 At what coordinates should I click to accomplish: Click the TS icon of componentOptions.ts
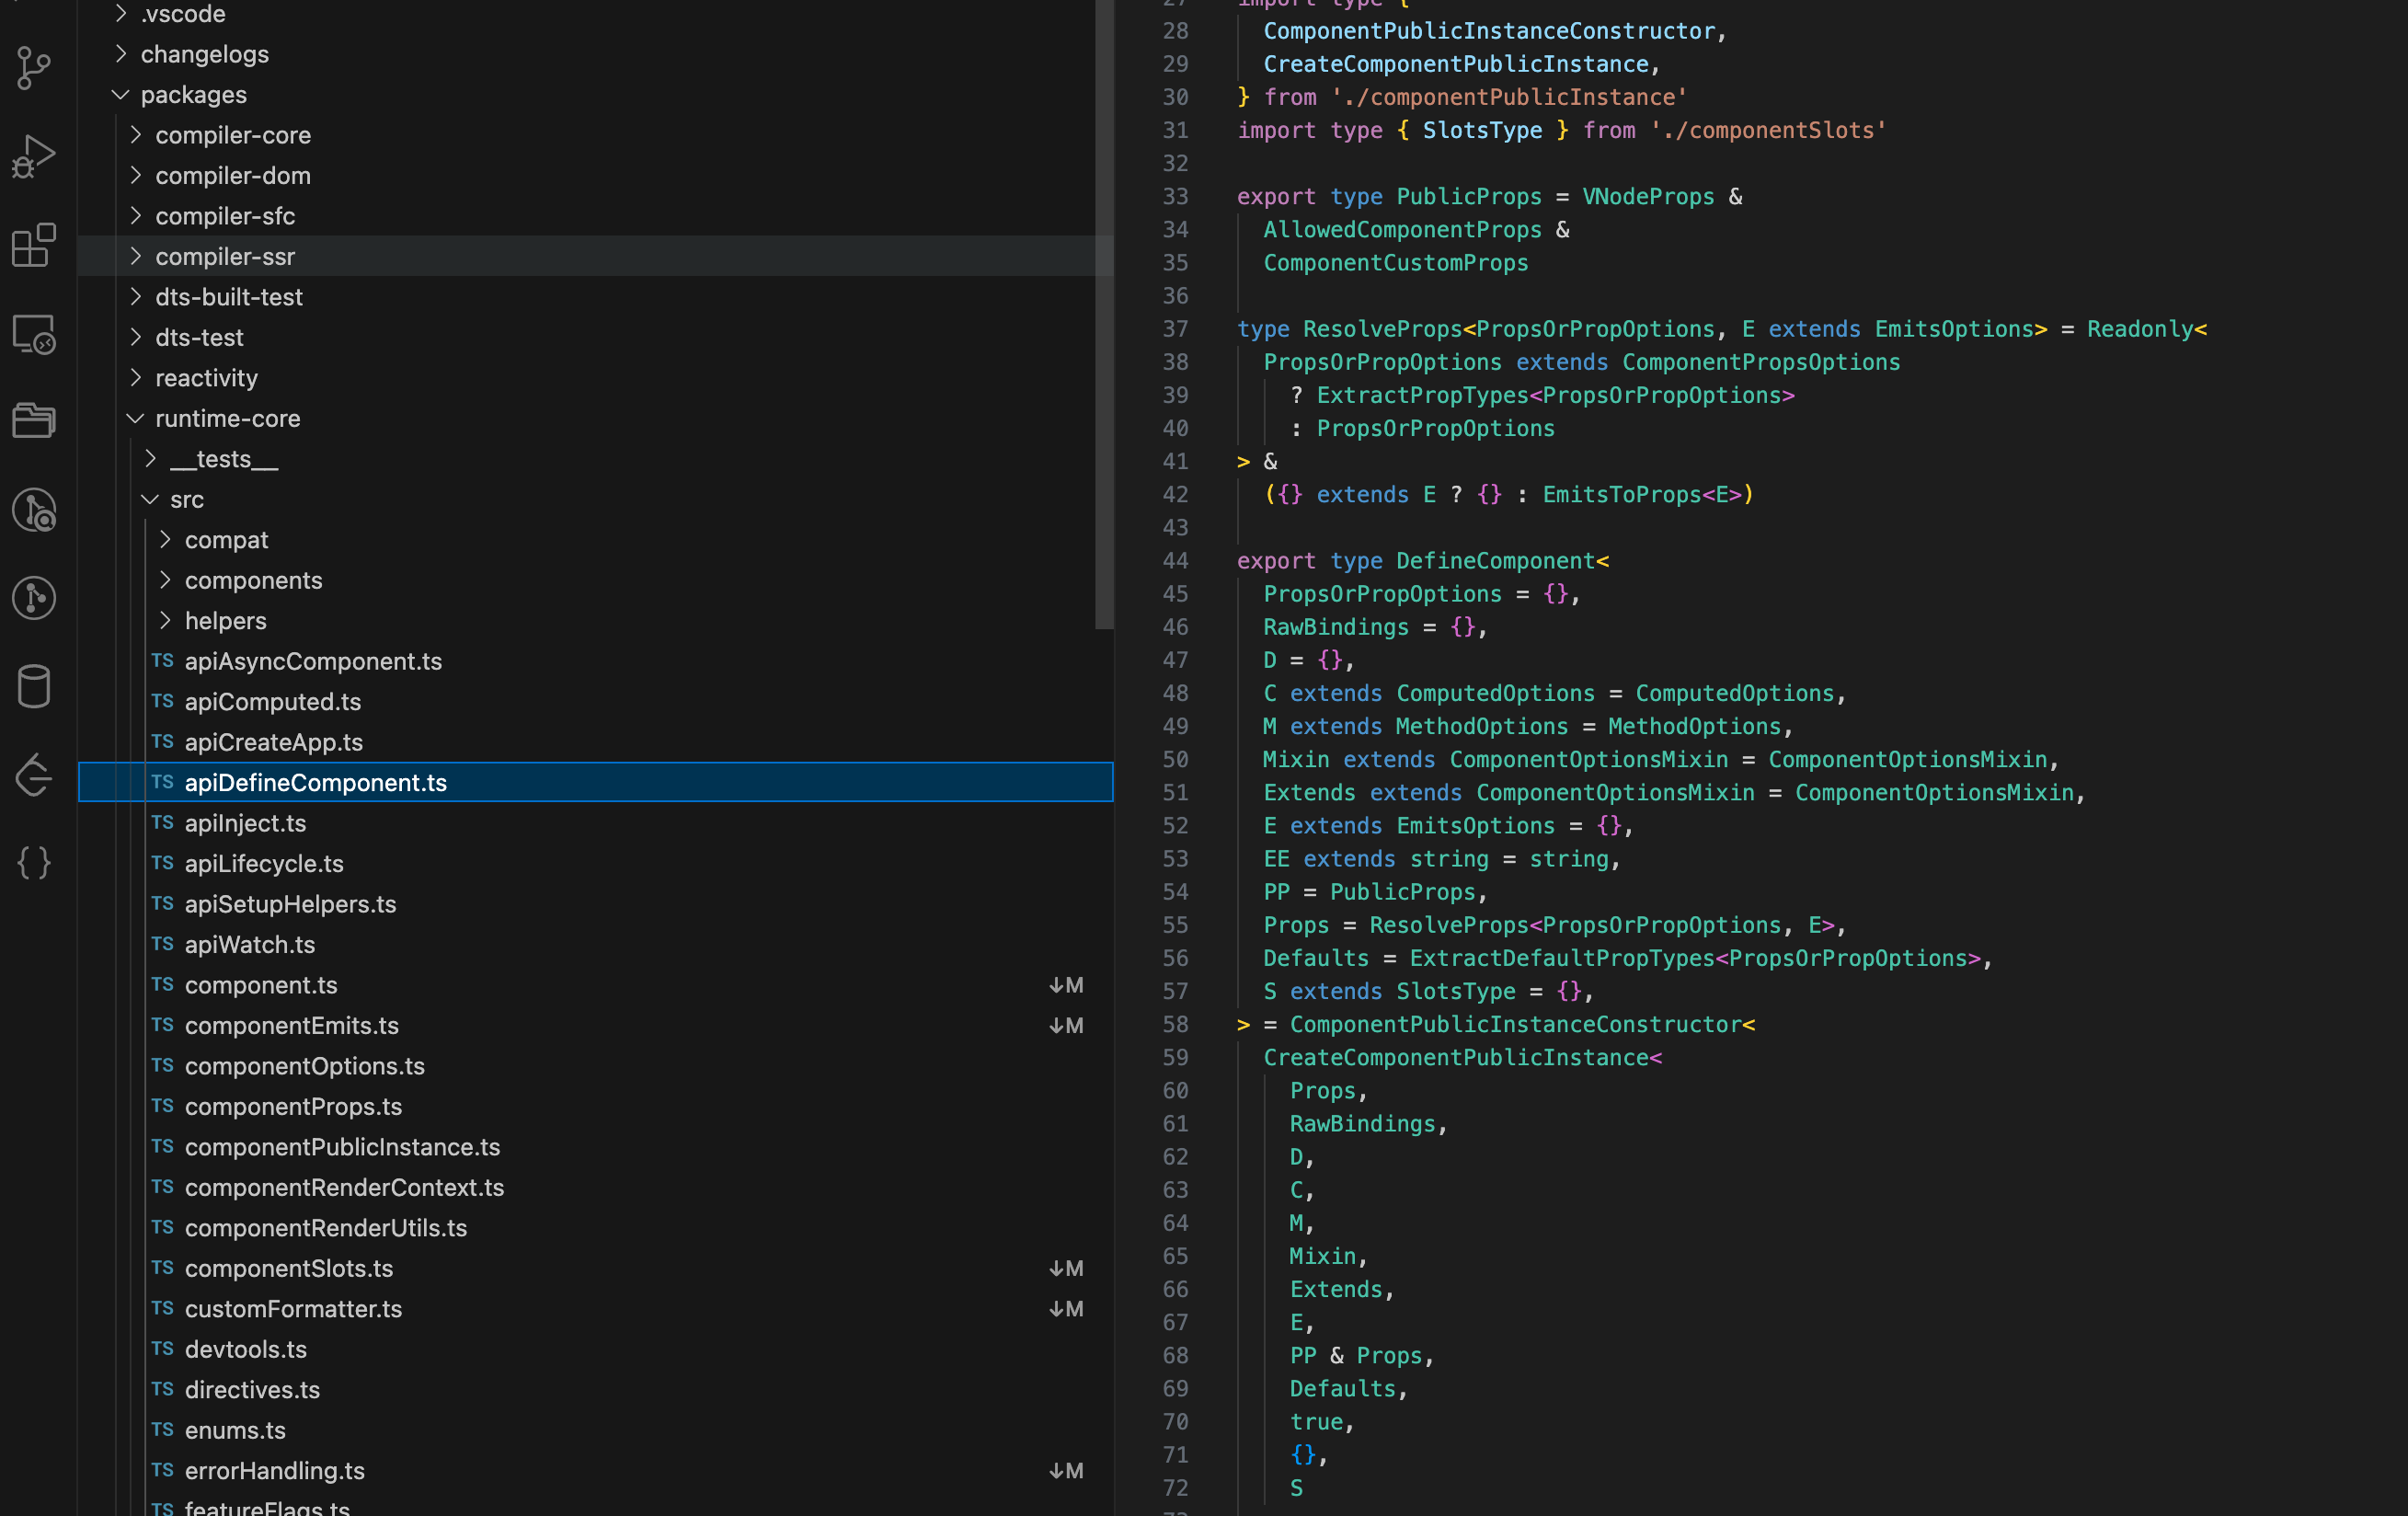162,1066
